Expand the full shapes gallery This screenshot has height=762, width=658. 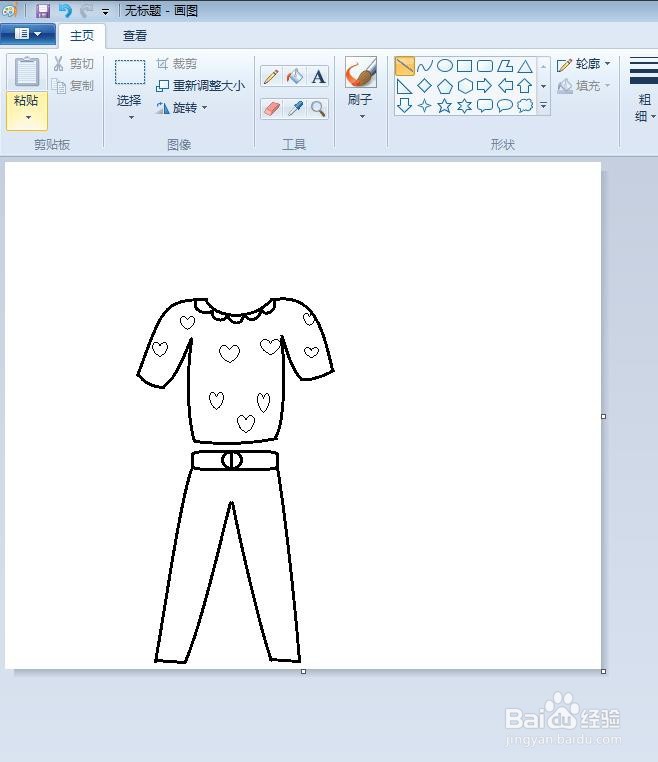coord(544,105)
